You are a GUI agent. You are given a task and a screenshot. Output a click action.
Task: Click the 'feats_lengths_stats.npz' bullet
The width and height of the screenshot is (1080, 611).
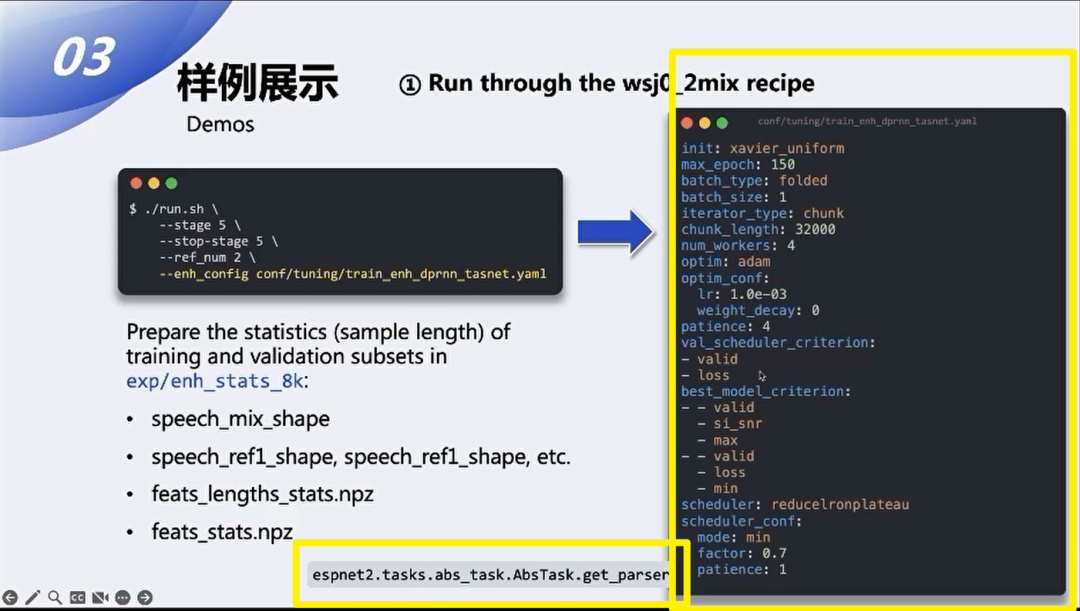click(x=262, y=494)
